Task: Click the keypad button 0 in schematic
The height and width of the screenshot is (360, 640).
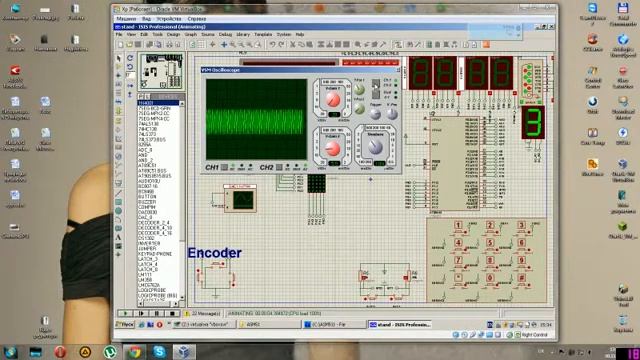Action: coord(490,278)
